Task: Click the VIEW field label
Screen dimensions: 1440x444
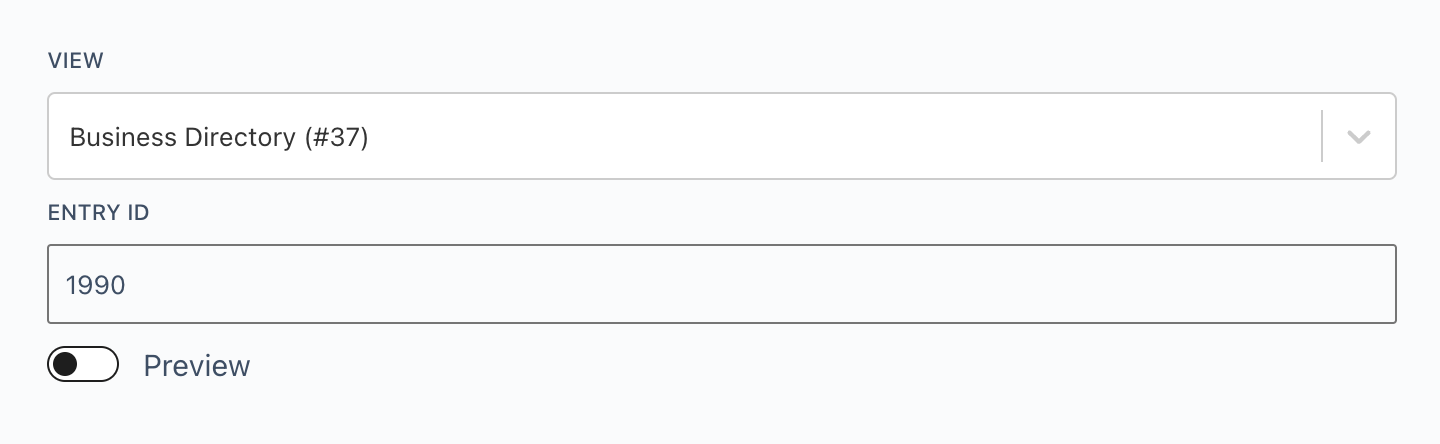Action: (76, 61)
